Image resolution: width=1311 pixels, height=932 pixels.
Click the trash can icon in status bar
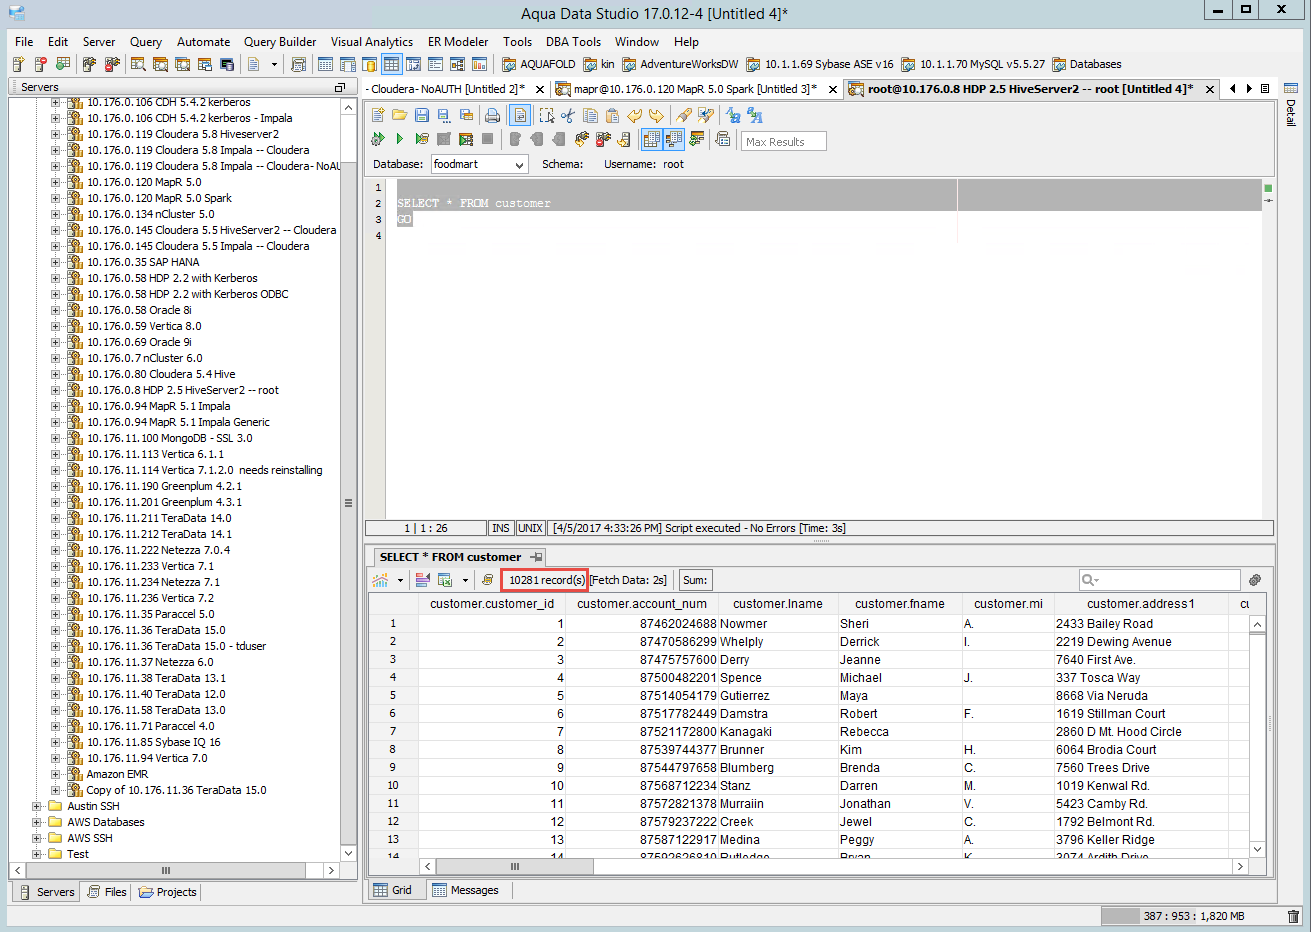tap(1293, 916)
